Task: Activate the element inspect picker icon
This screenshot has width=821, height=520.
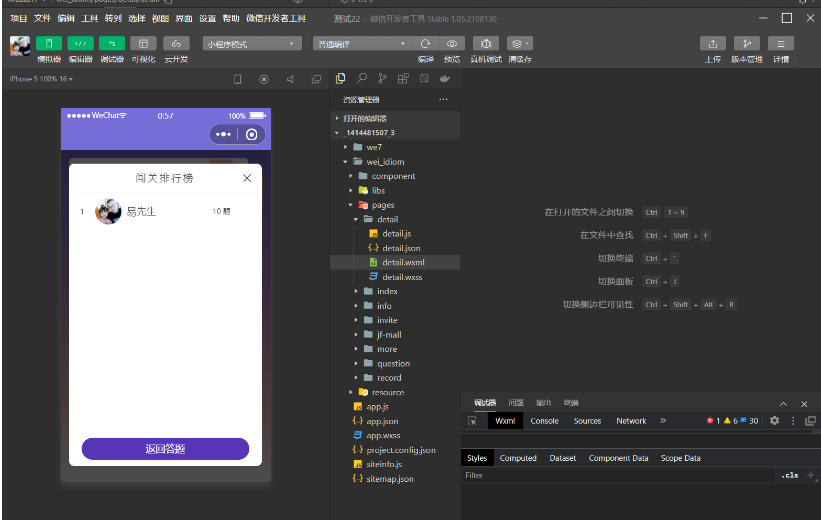Action: coord(472,421)
